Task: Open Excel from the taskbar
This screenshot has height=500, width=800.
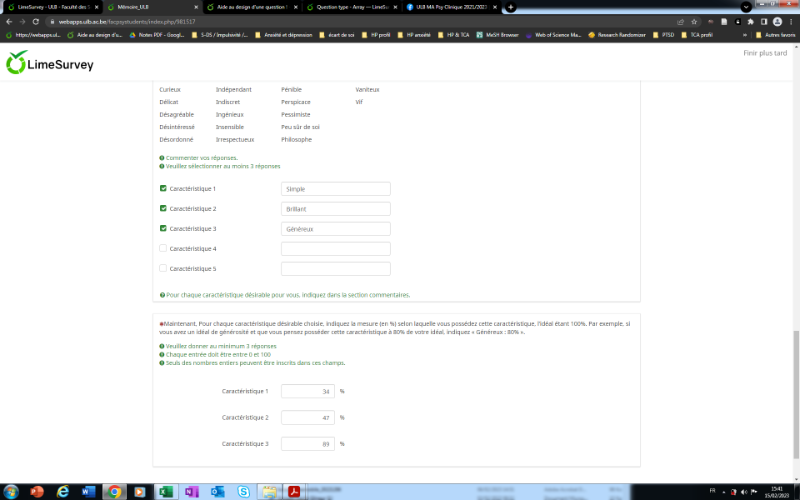Action: click(x=166, y=491)
